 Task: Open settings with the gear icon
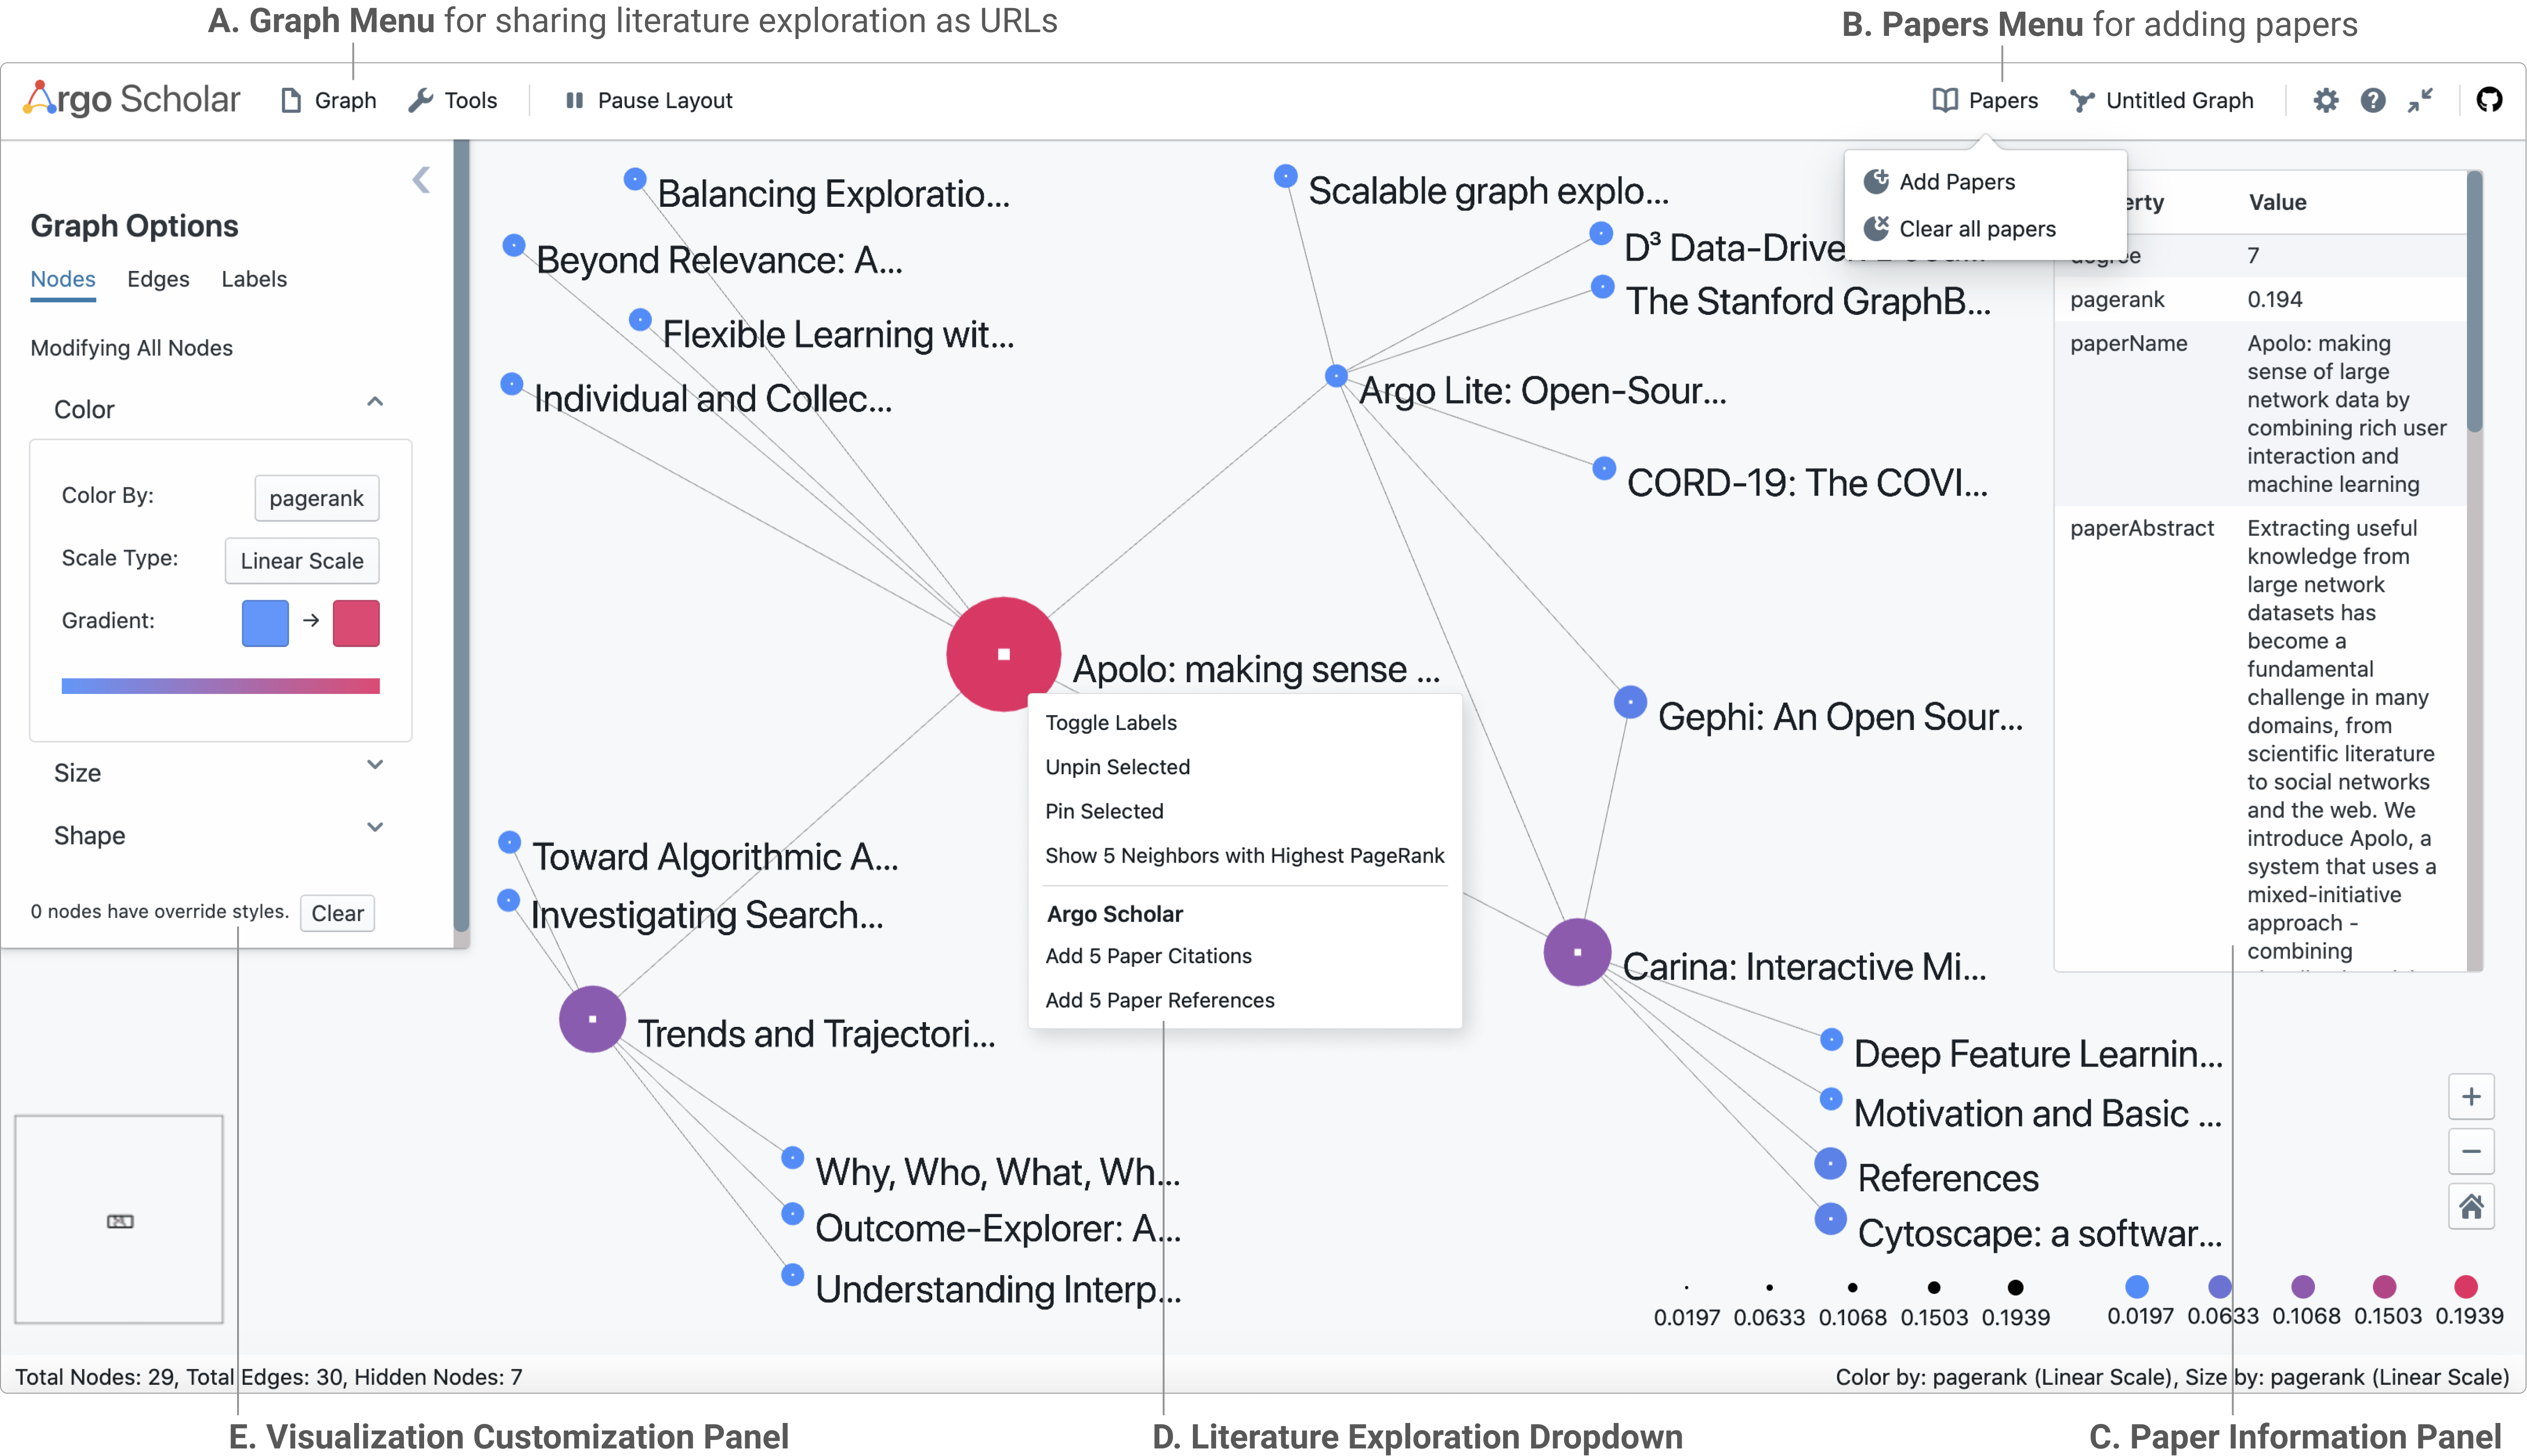2325,100
